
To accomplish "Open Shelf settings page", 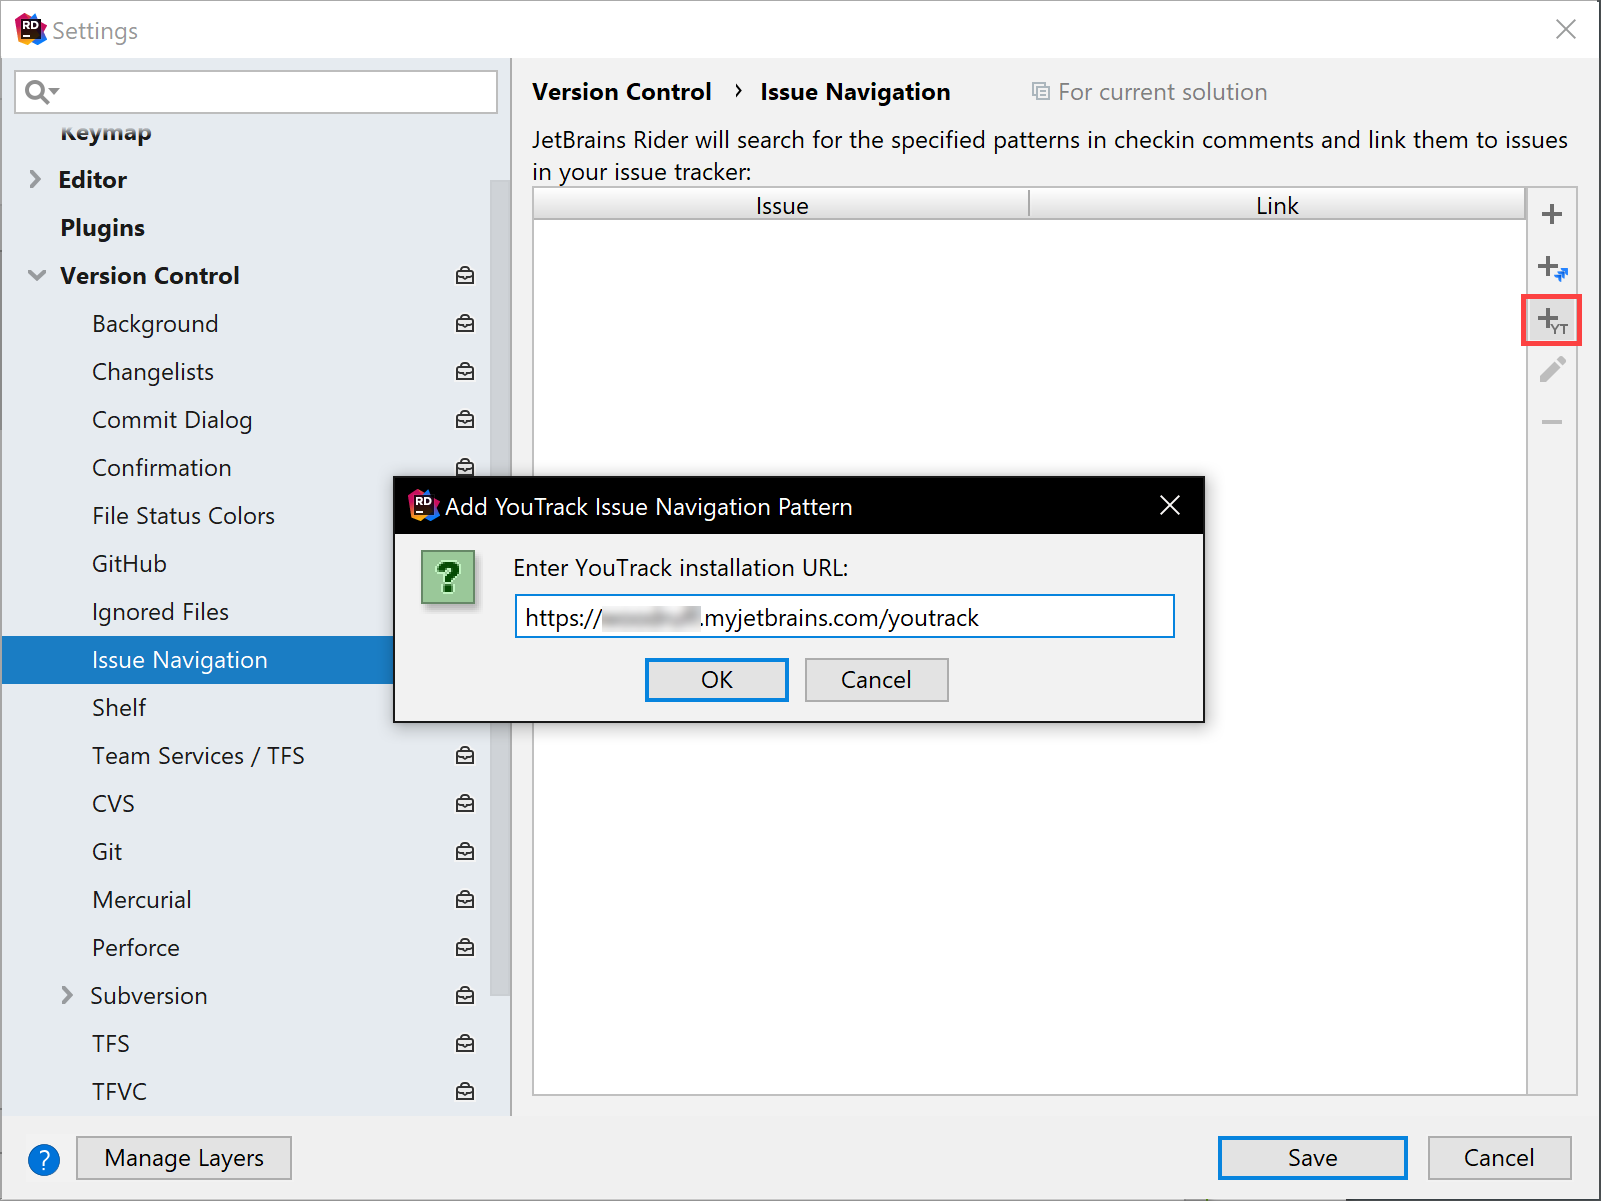I will coord(119,708).
